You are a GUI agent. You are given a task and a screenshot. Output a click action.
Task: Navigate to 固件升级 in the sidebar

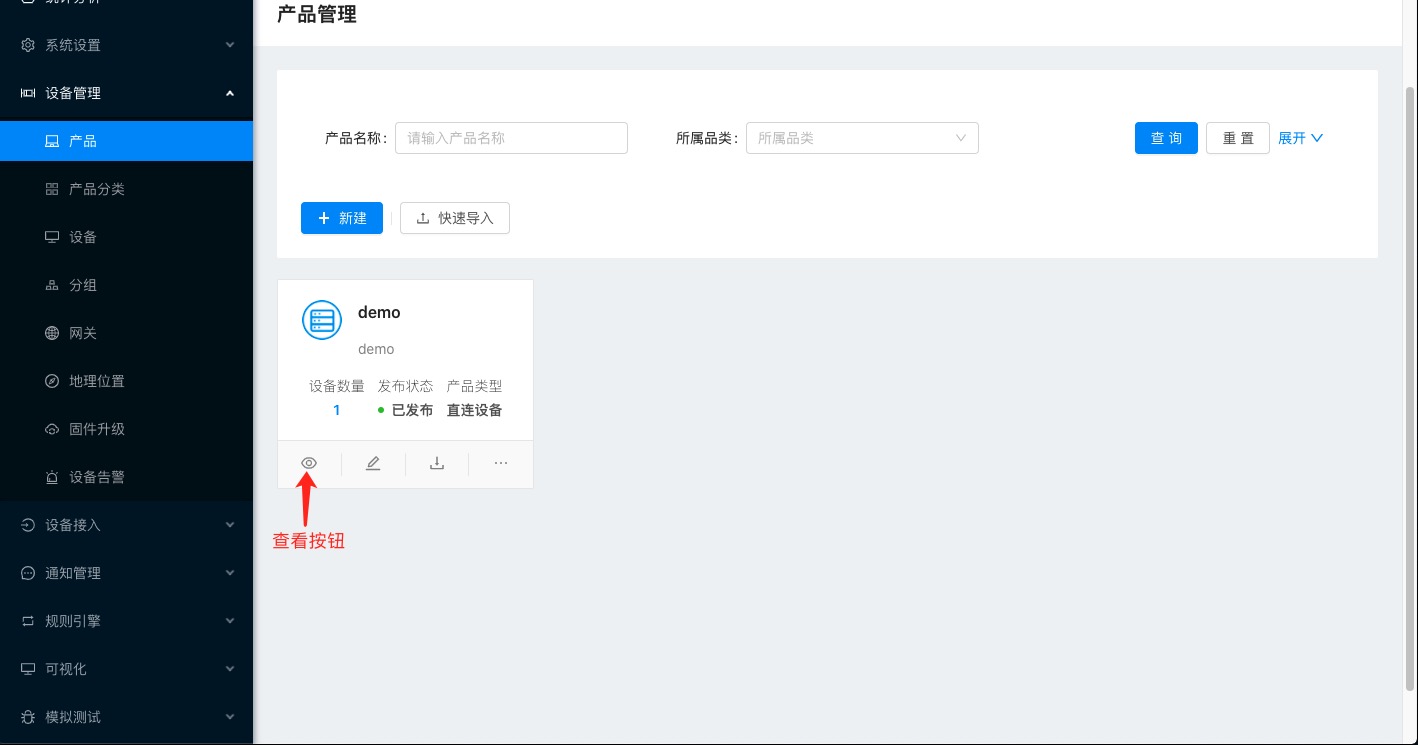[x=96, y=429]
